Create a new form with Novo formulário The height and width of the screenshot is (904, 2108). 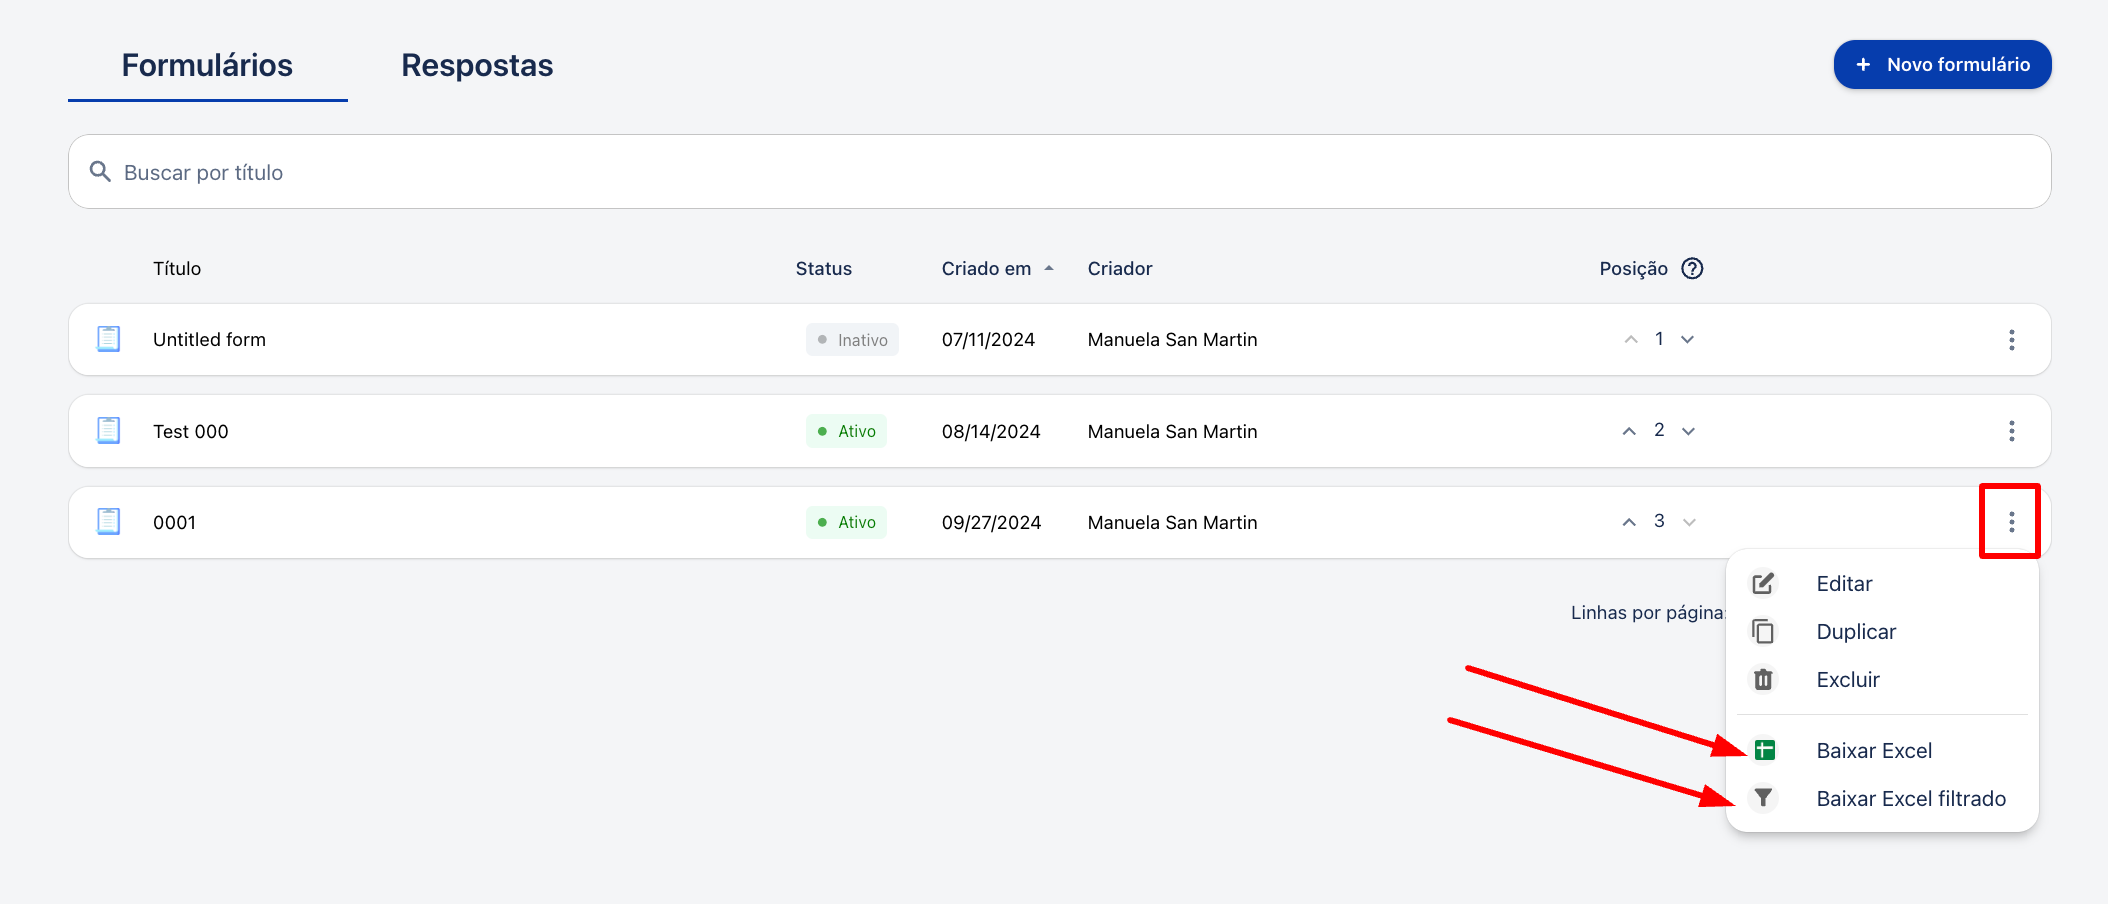1942,65
